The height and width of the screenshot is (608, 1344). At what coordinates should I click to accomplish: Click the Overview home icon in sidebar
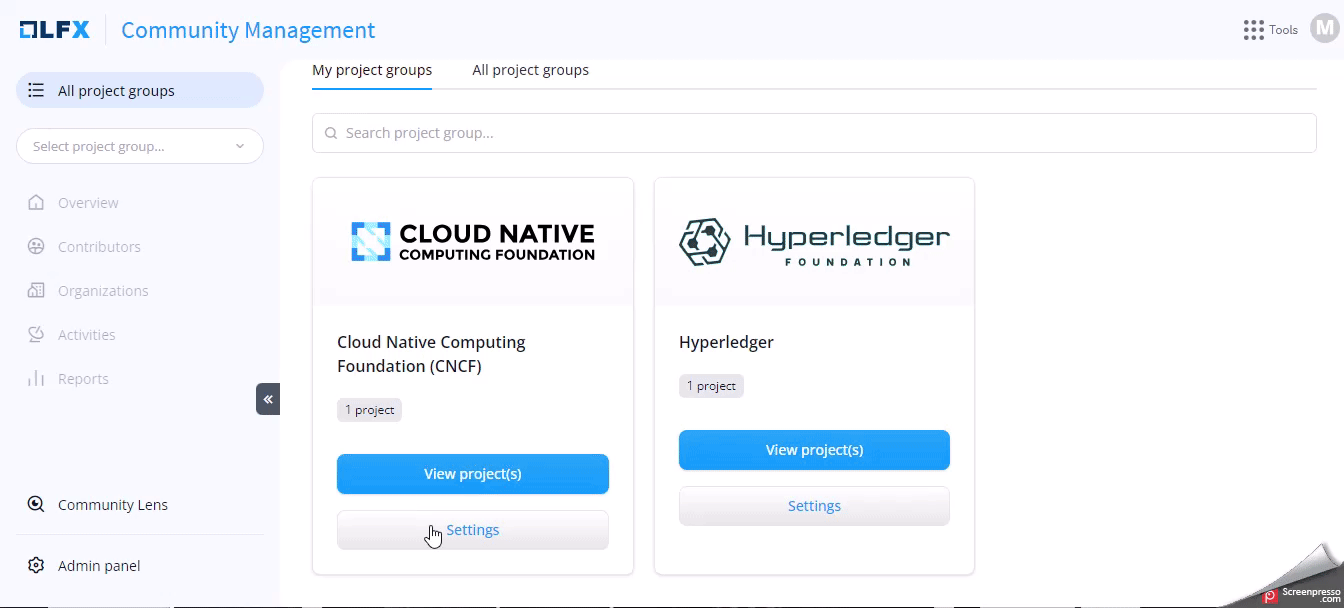[x=36, y=203]
